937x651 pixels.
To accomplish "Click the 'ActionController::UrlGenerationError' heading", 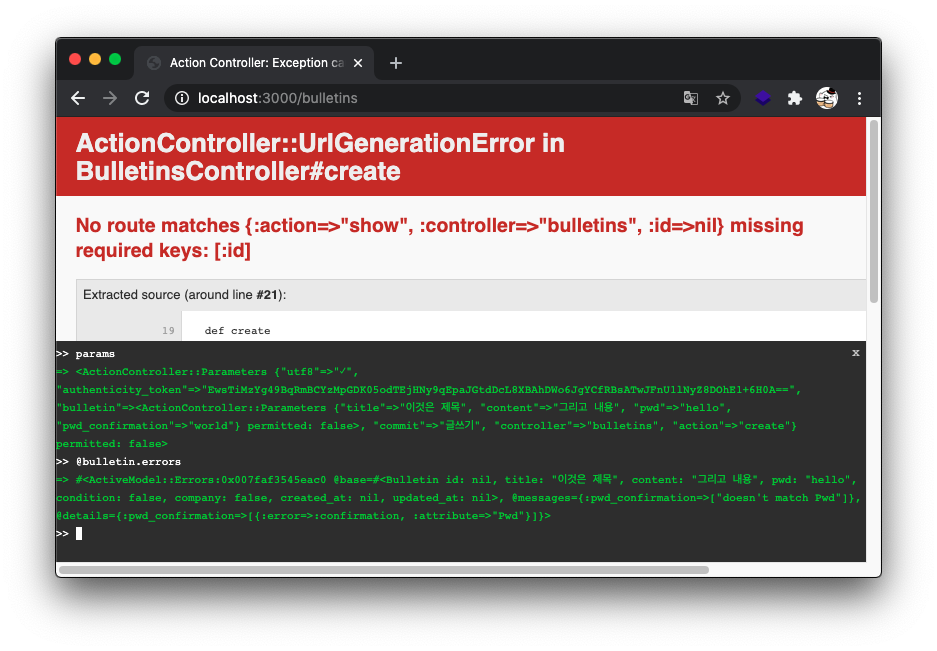I will coord(320,157).
